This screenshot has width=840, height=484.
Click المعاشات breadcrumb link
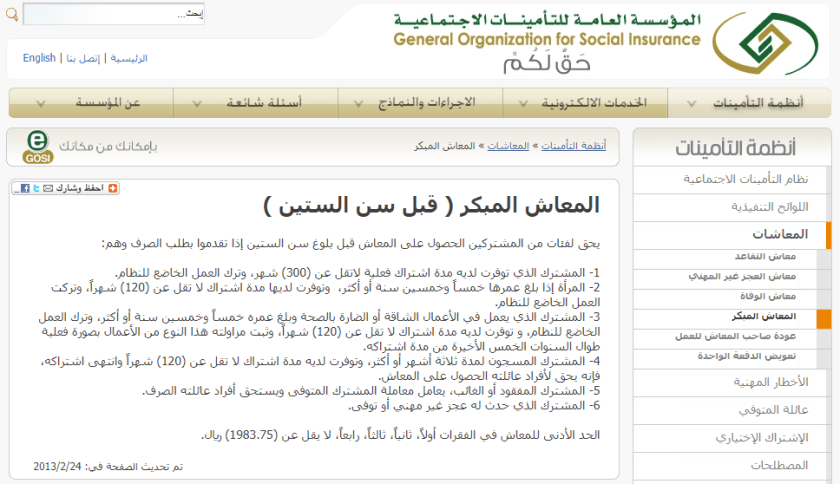tap(508, 146)
